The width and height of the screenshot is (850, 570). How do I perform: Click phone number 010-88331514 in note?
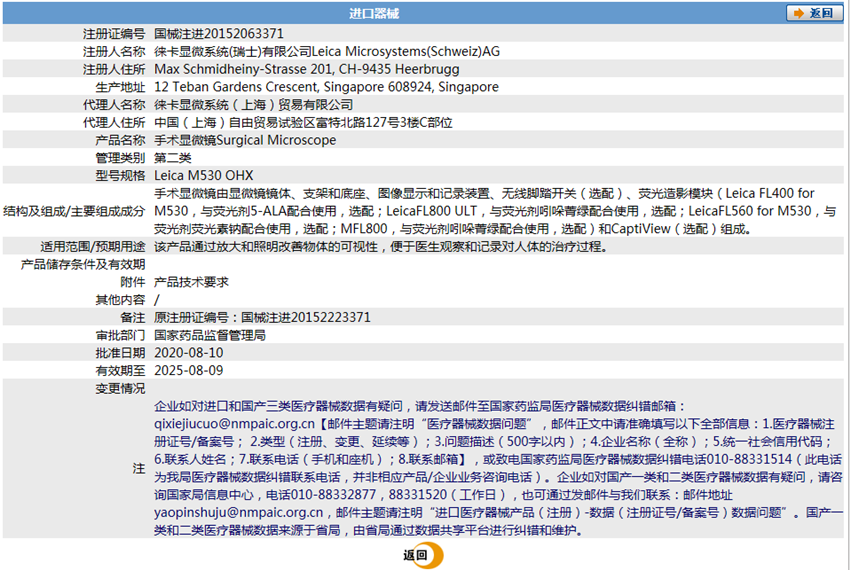[x=750, y=459]
